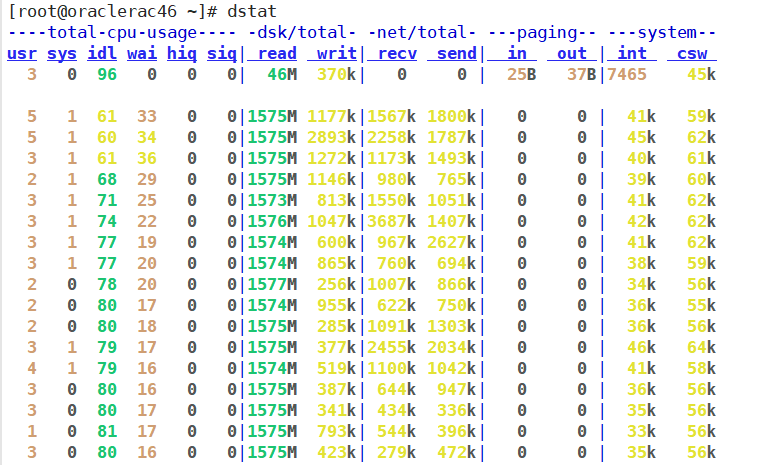Select the 947k send value
Image resolution: width=780 pixels, height=465 pixels.
pos(457,389)
